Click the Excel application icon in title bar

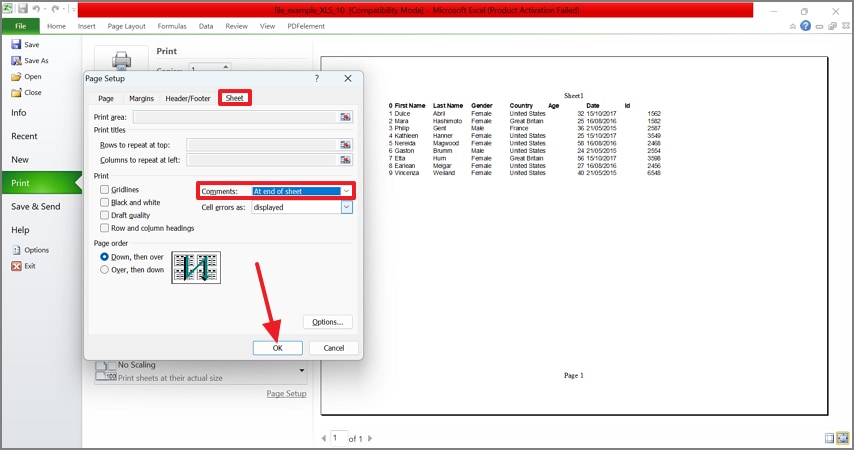[8, 9]
